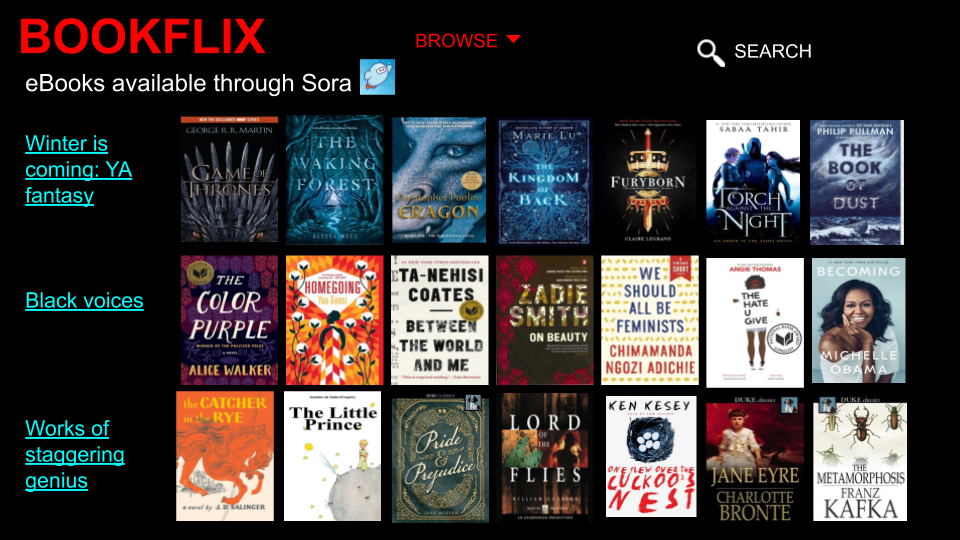Open A Torch Against the Night cover
The height and width of the screenshot is (540, 960).
[x=753, y=182]
